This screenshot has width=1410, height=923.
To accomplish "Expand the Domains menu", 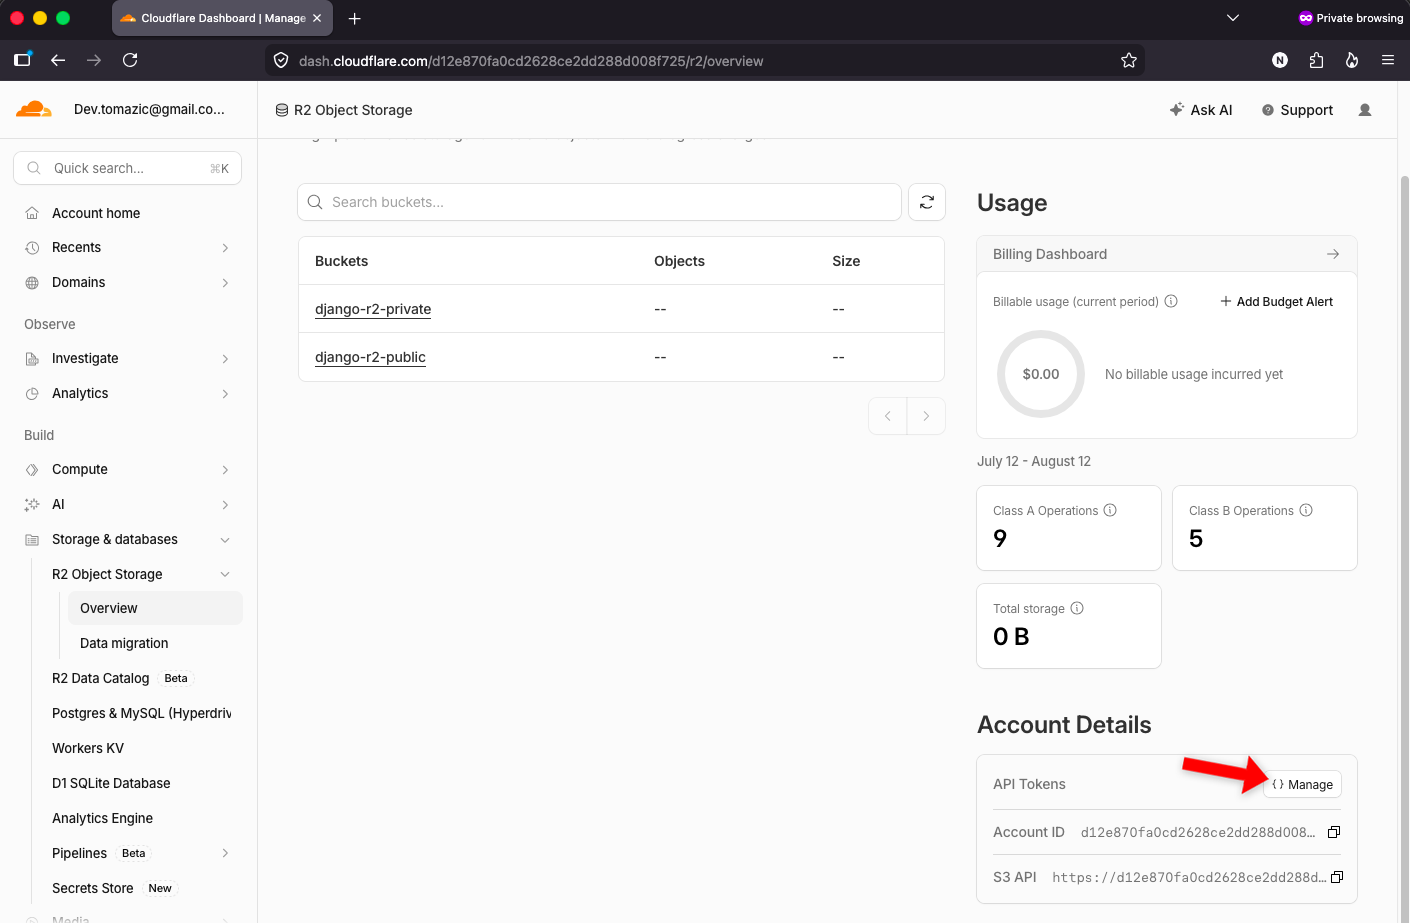I will click(225, 283).
